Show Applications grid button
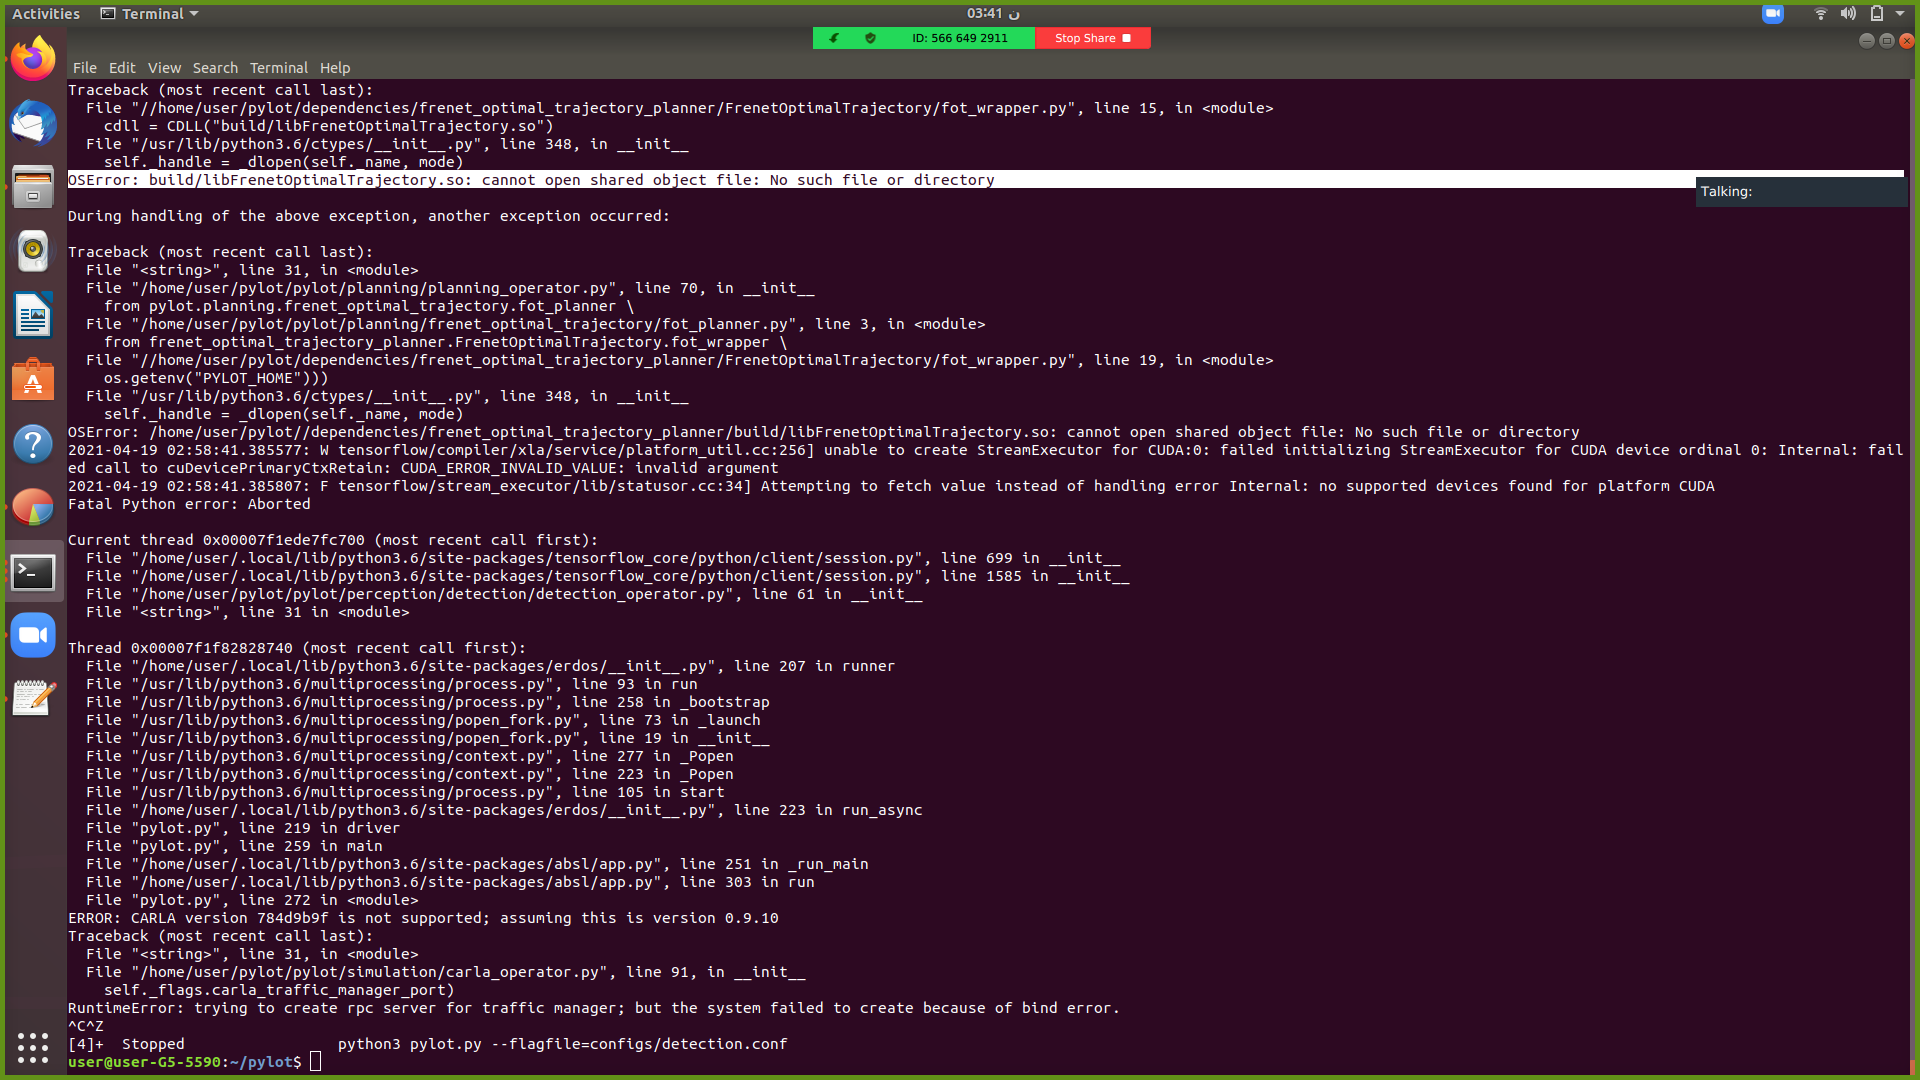Image resolution: width=1920 pixels, height=1080 pixels. pos(33,1047)
